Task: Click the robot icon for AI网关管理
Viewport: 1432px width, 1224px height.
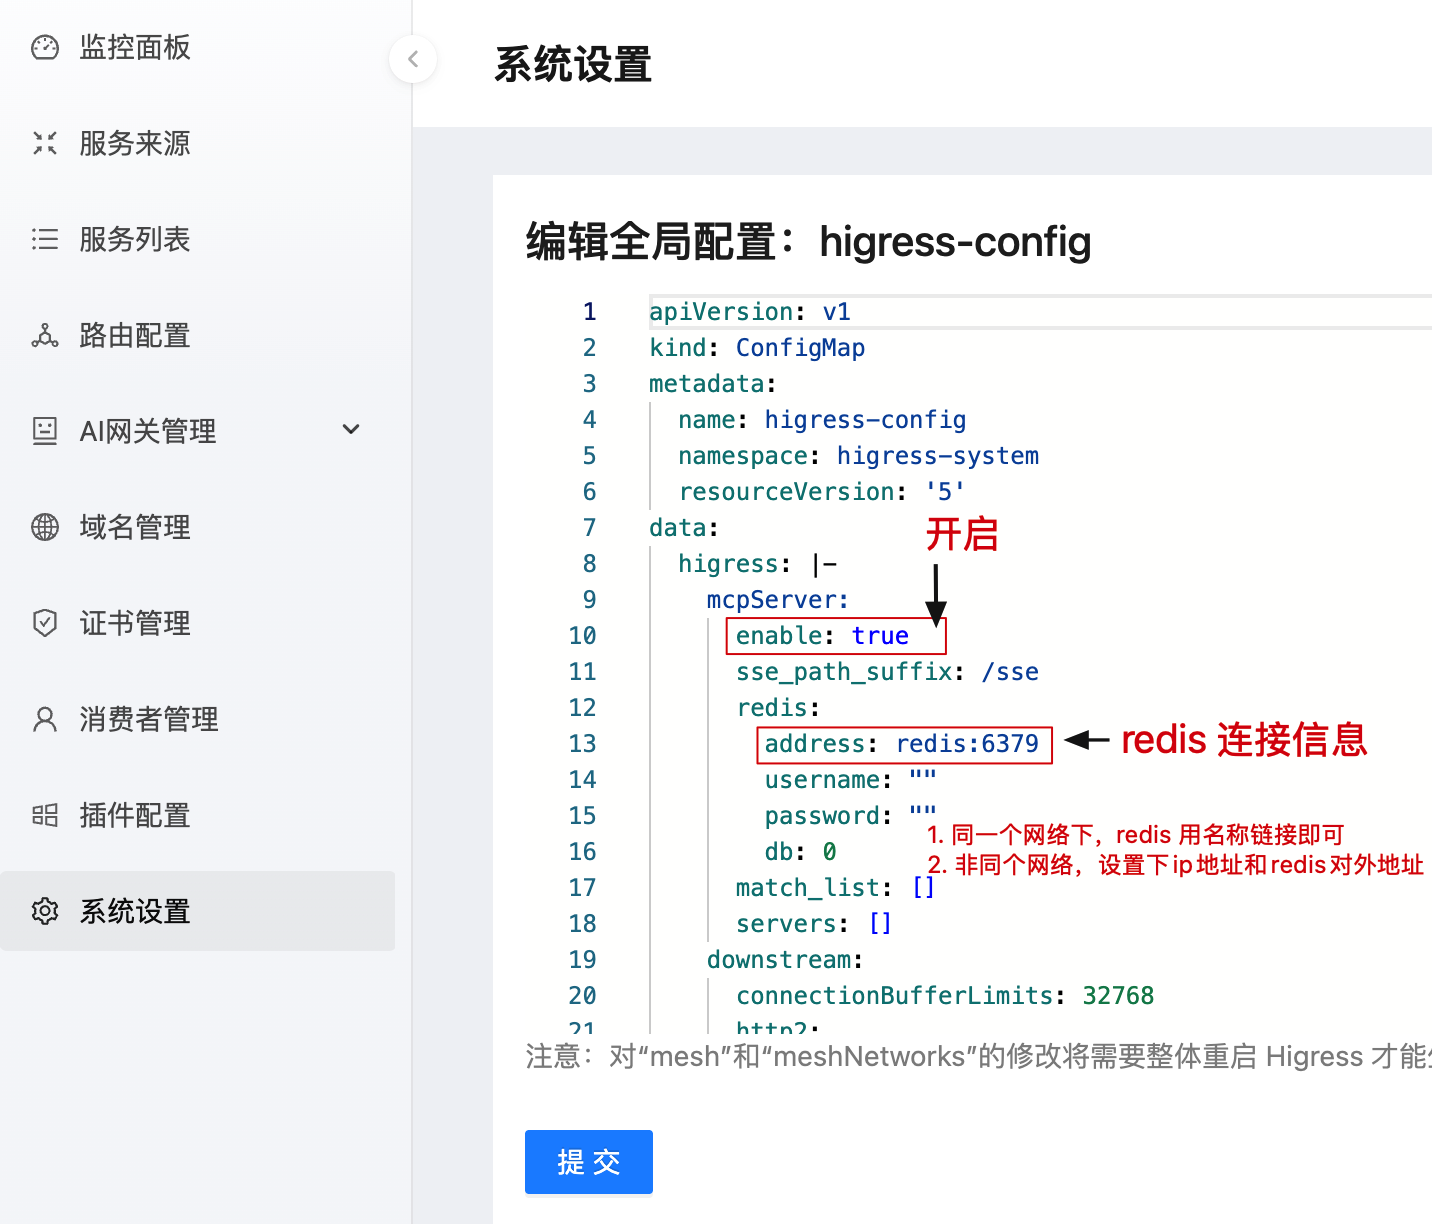Action: tap(45, 431)
